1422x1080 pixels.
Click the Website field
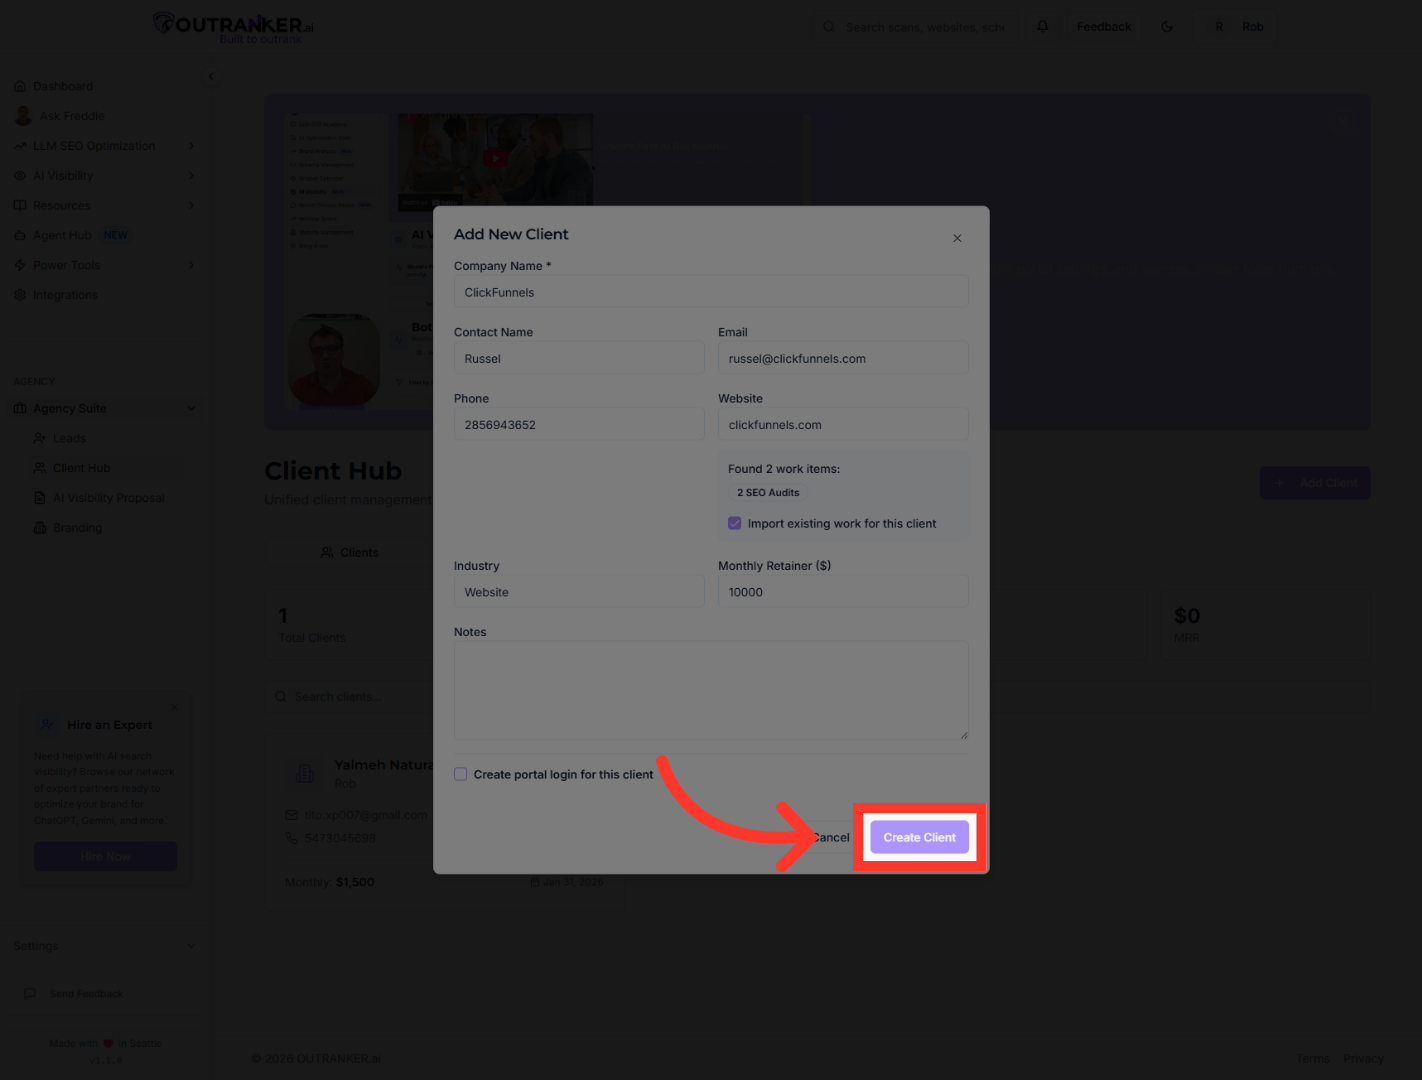click(x=843, y=425)
